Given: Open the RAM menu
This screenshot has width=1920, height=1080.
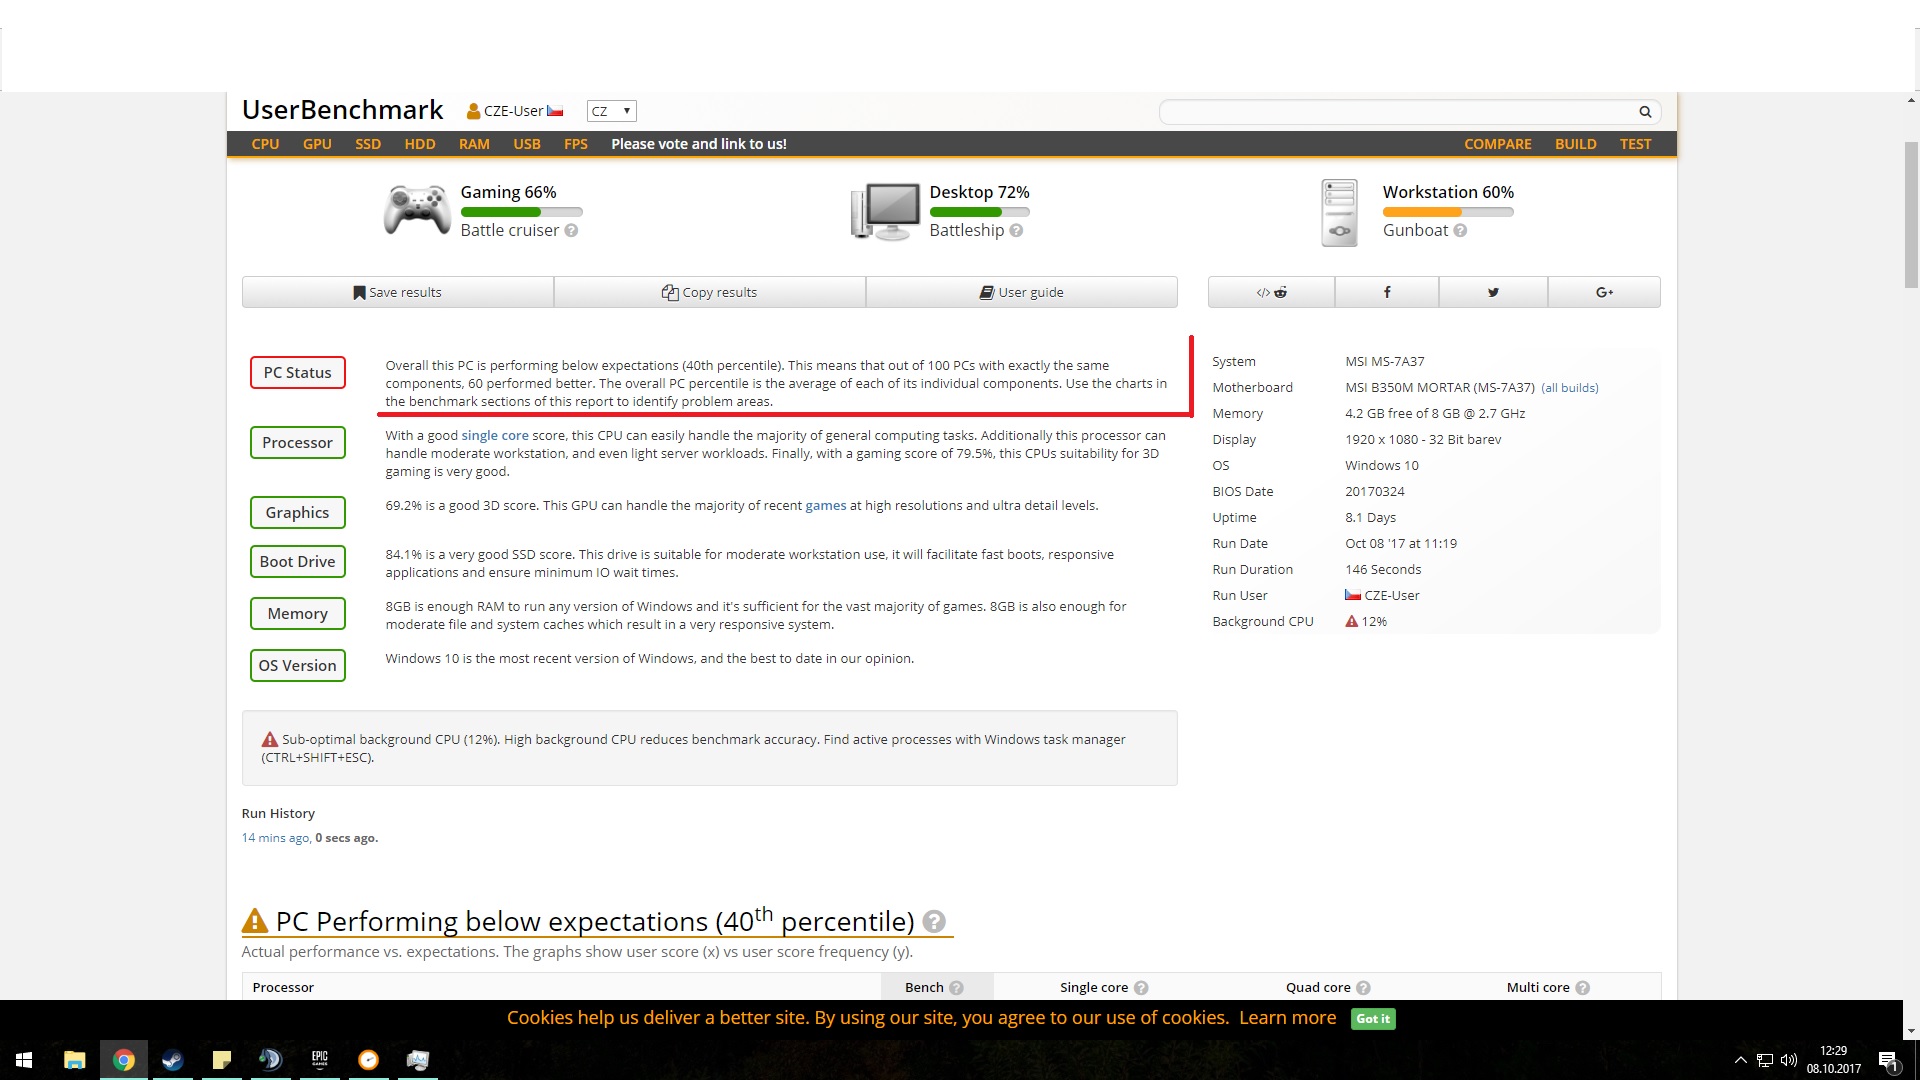Looking at the screenshot, I should tap(474, 144).
